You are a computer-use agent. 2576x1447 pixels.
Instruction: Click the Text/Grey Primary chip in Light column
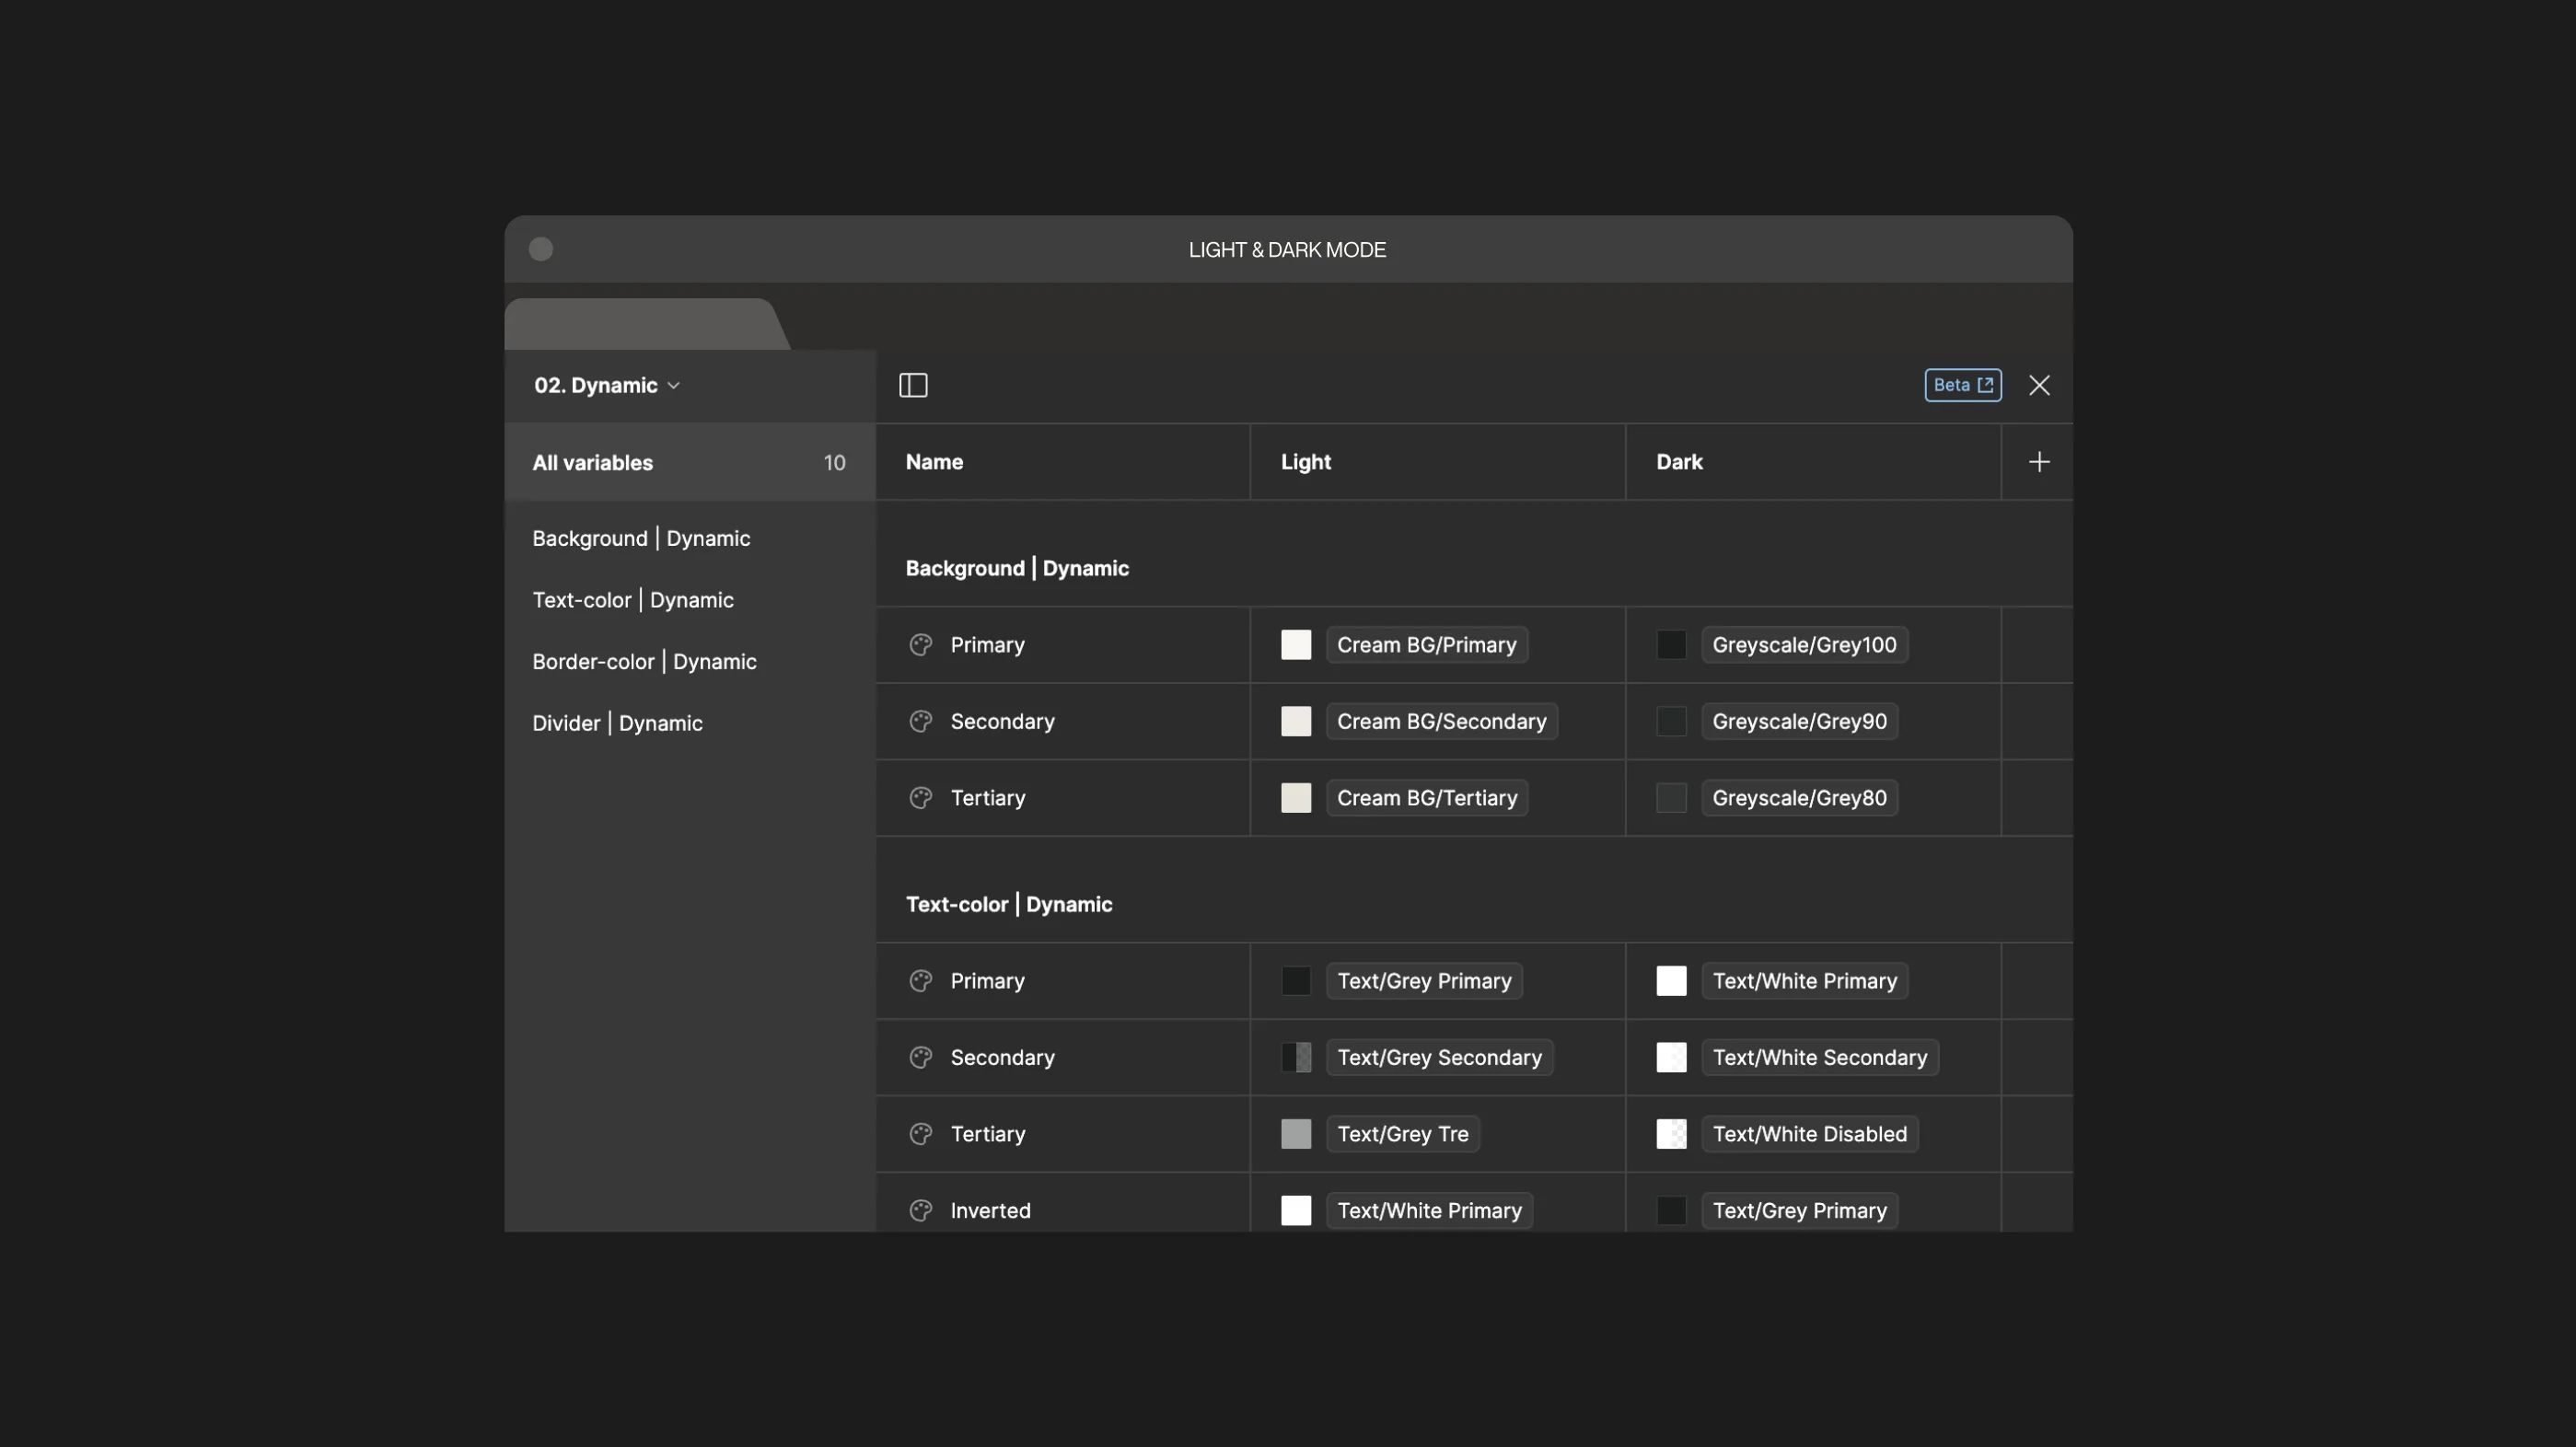coord(1424,981)
